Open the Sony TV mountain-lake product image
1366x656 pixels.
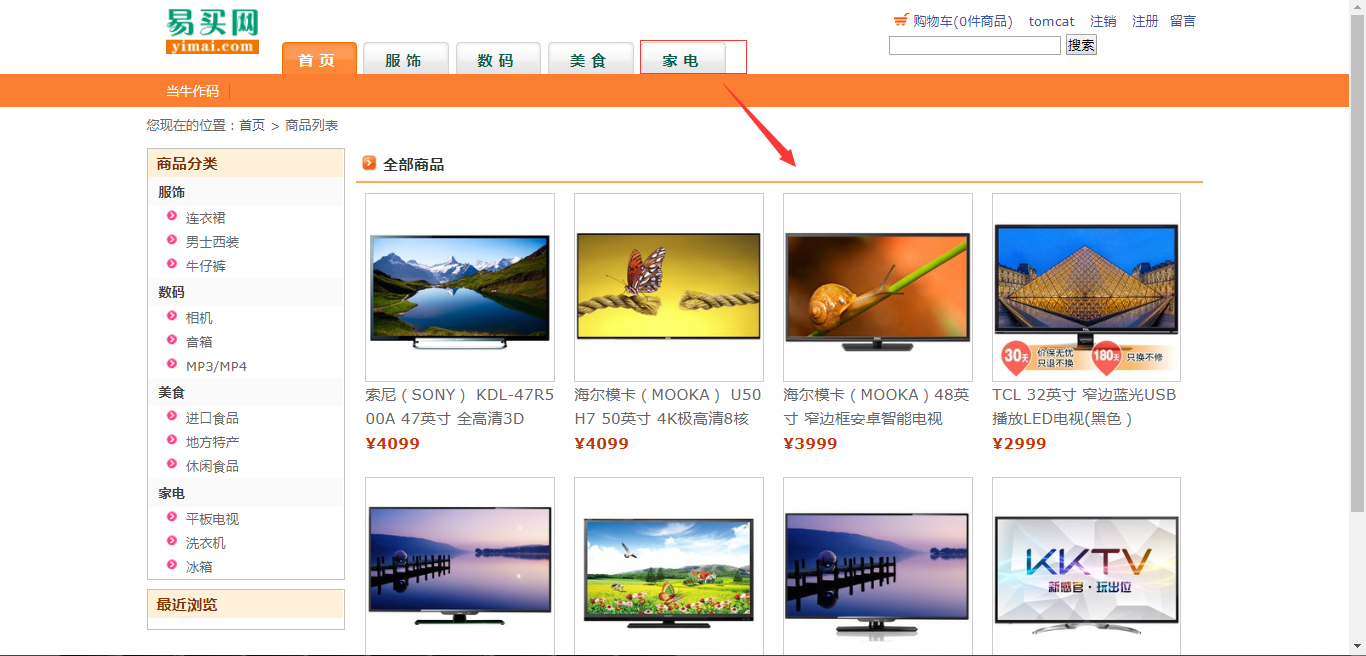(460, 287)
